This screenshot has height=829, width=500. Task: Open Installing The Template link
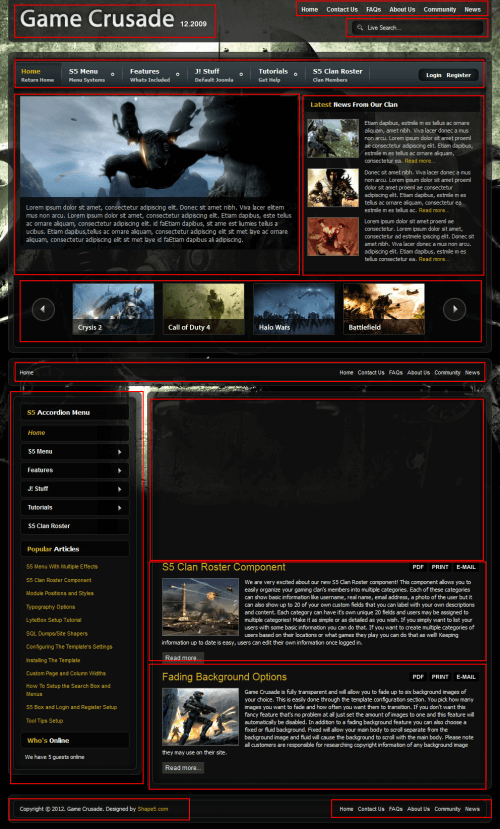click(x=53, y=660)
